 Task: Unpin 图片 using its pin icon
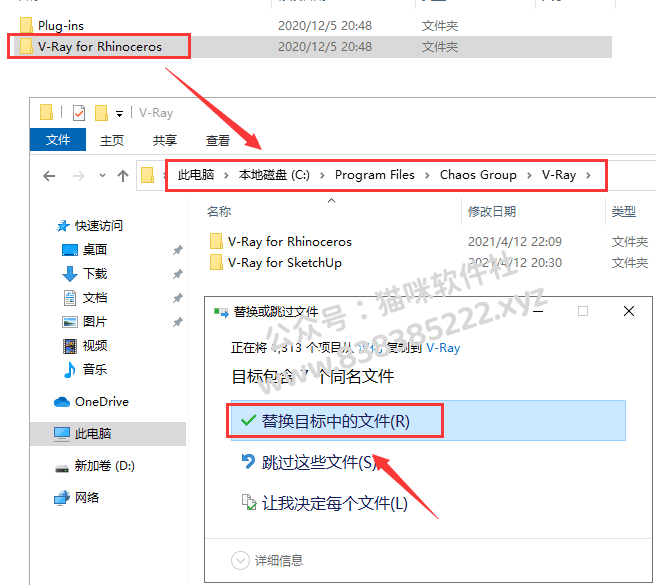178,322
